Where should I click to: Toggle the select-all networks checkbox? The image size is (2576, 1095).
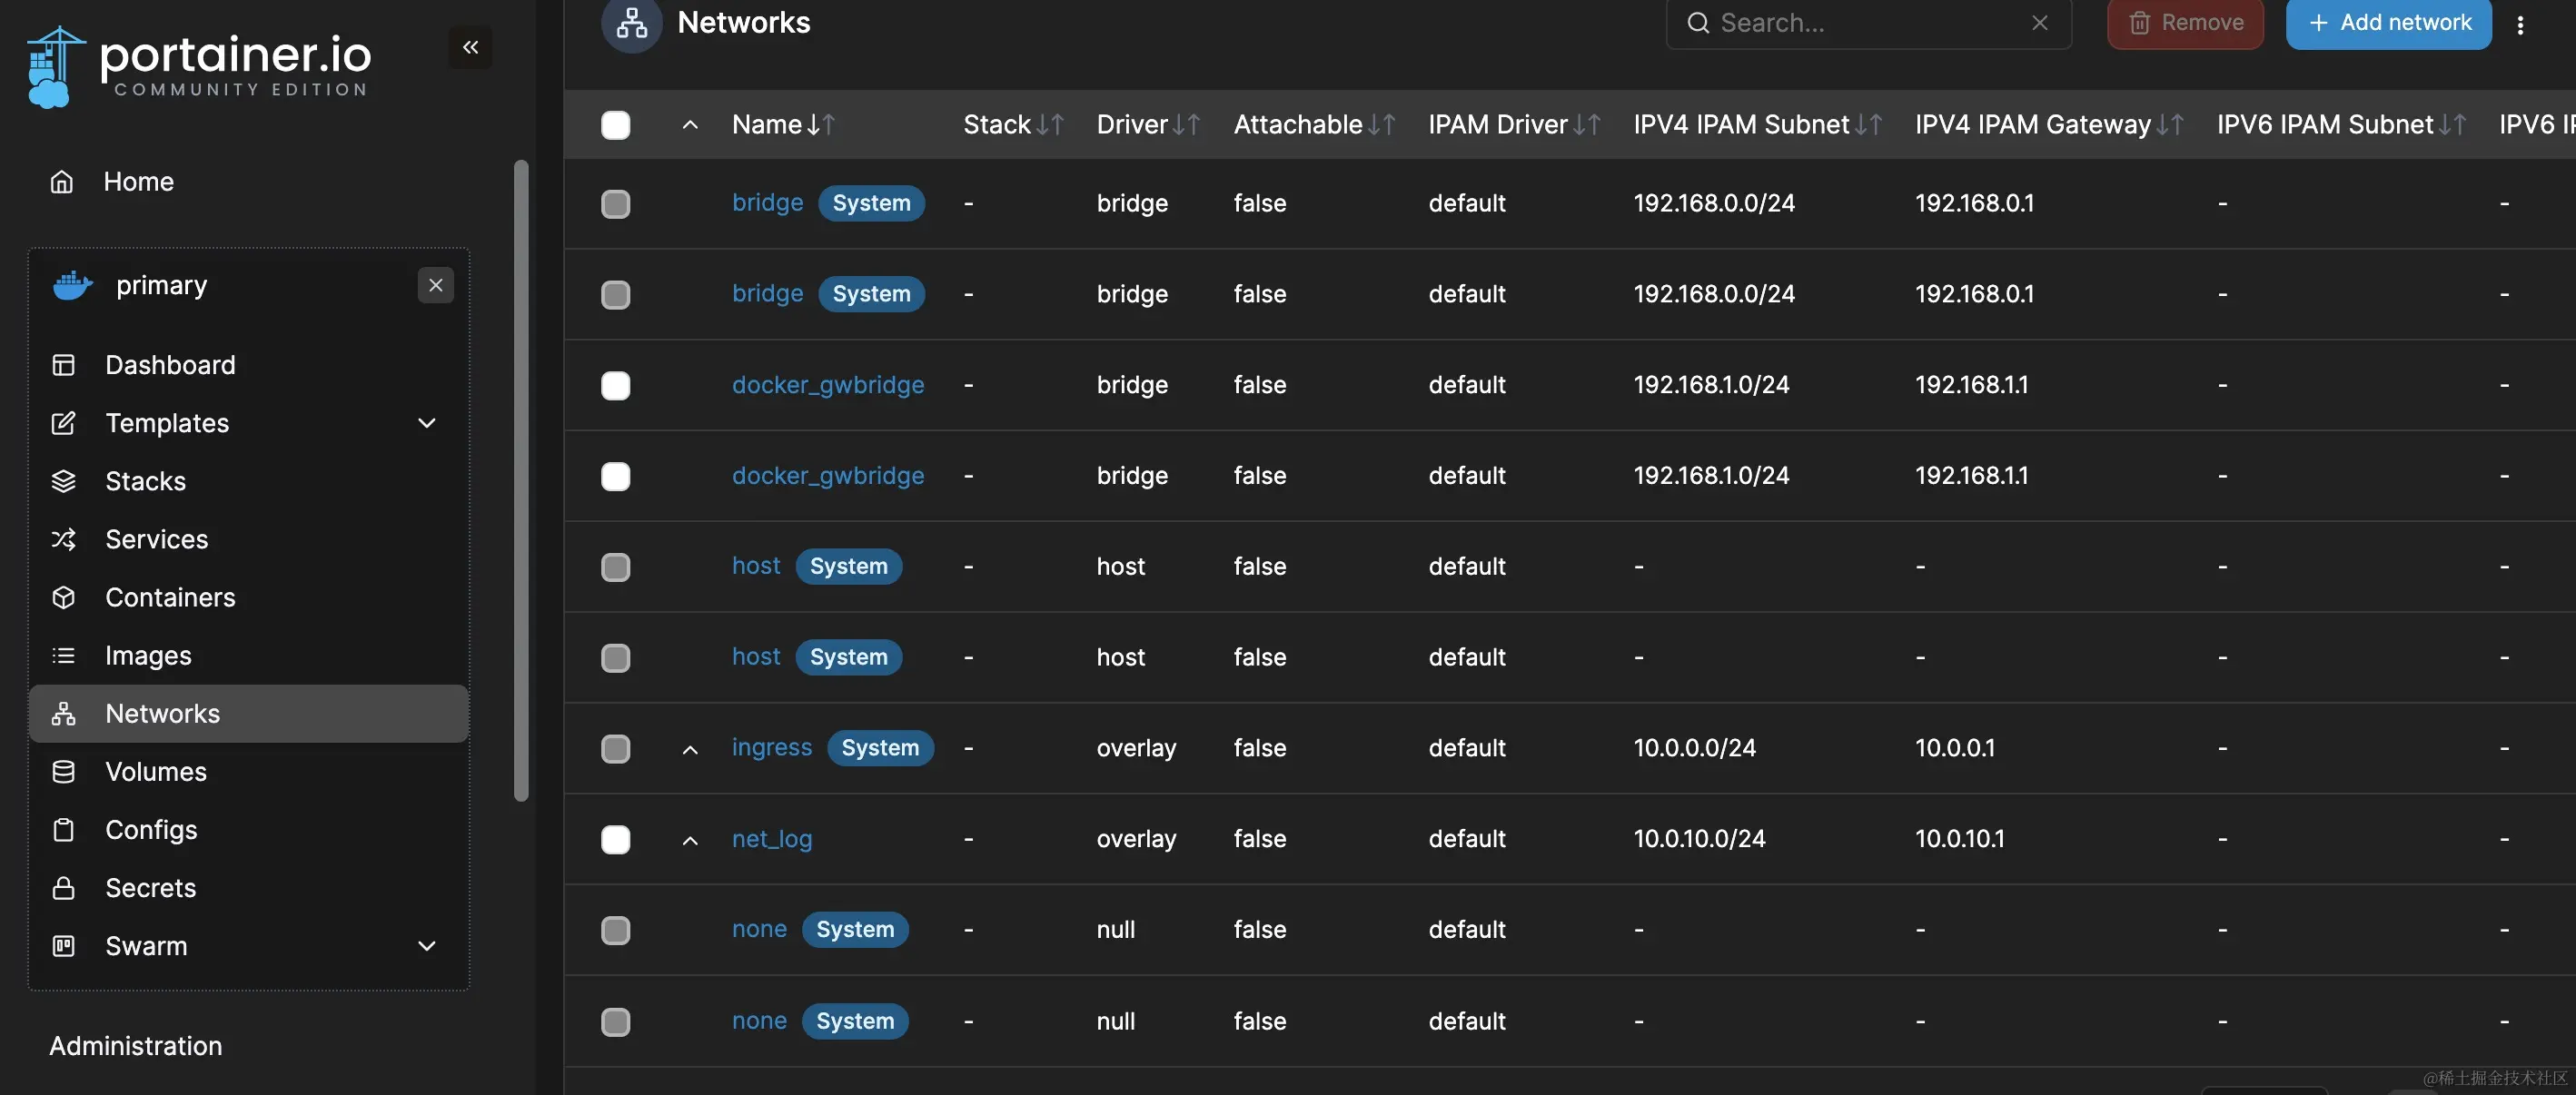(615, 125)
